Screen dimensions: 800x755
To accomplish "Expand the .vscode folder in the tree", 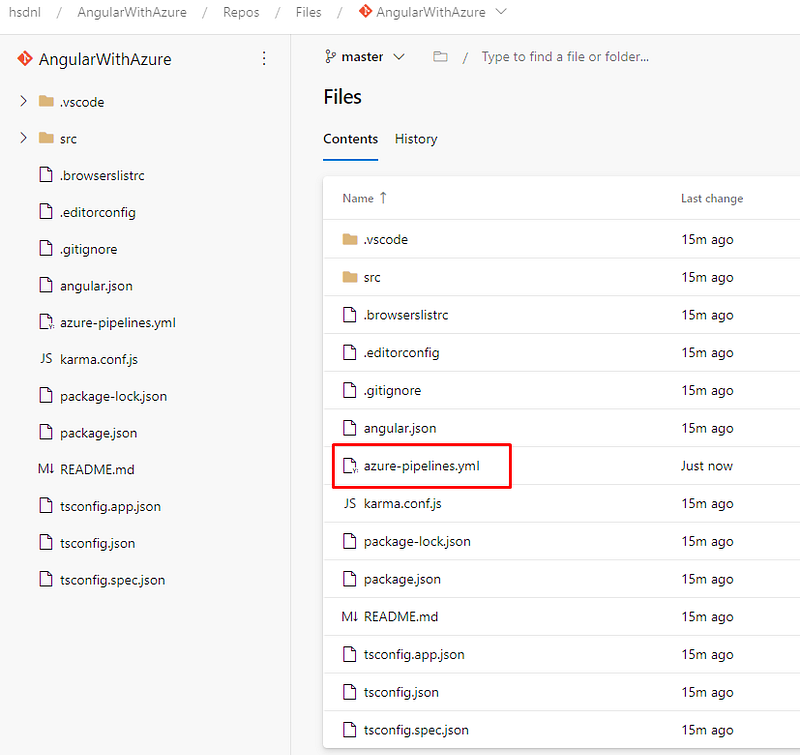I will point(23,101).
